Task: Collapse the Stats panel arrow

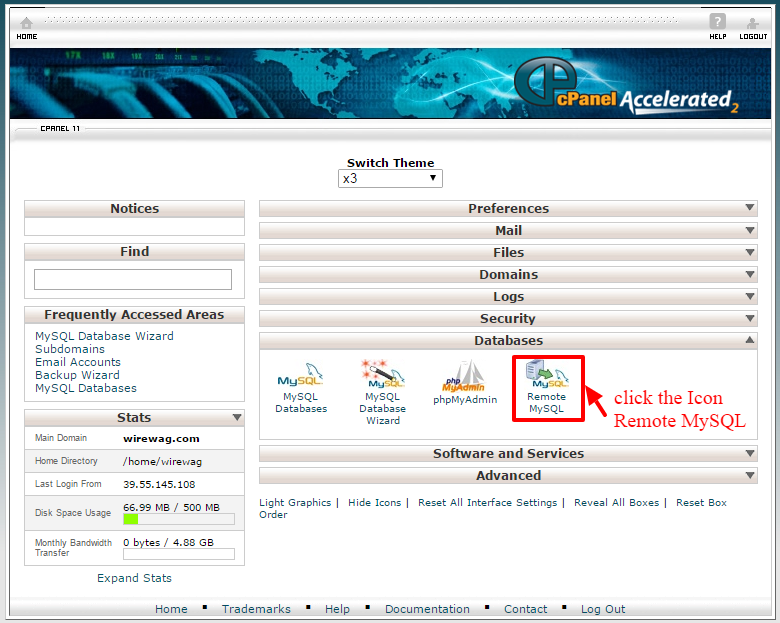Action: [x=236, y=418]
